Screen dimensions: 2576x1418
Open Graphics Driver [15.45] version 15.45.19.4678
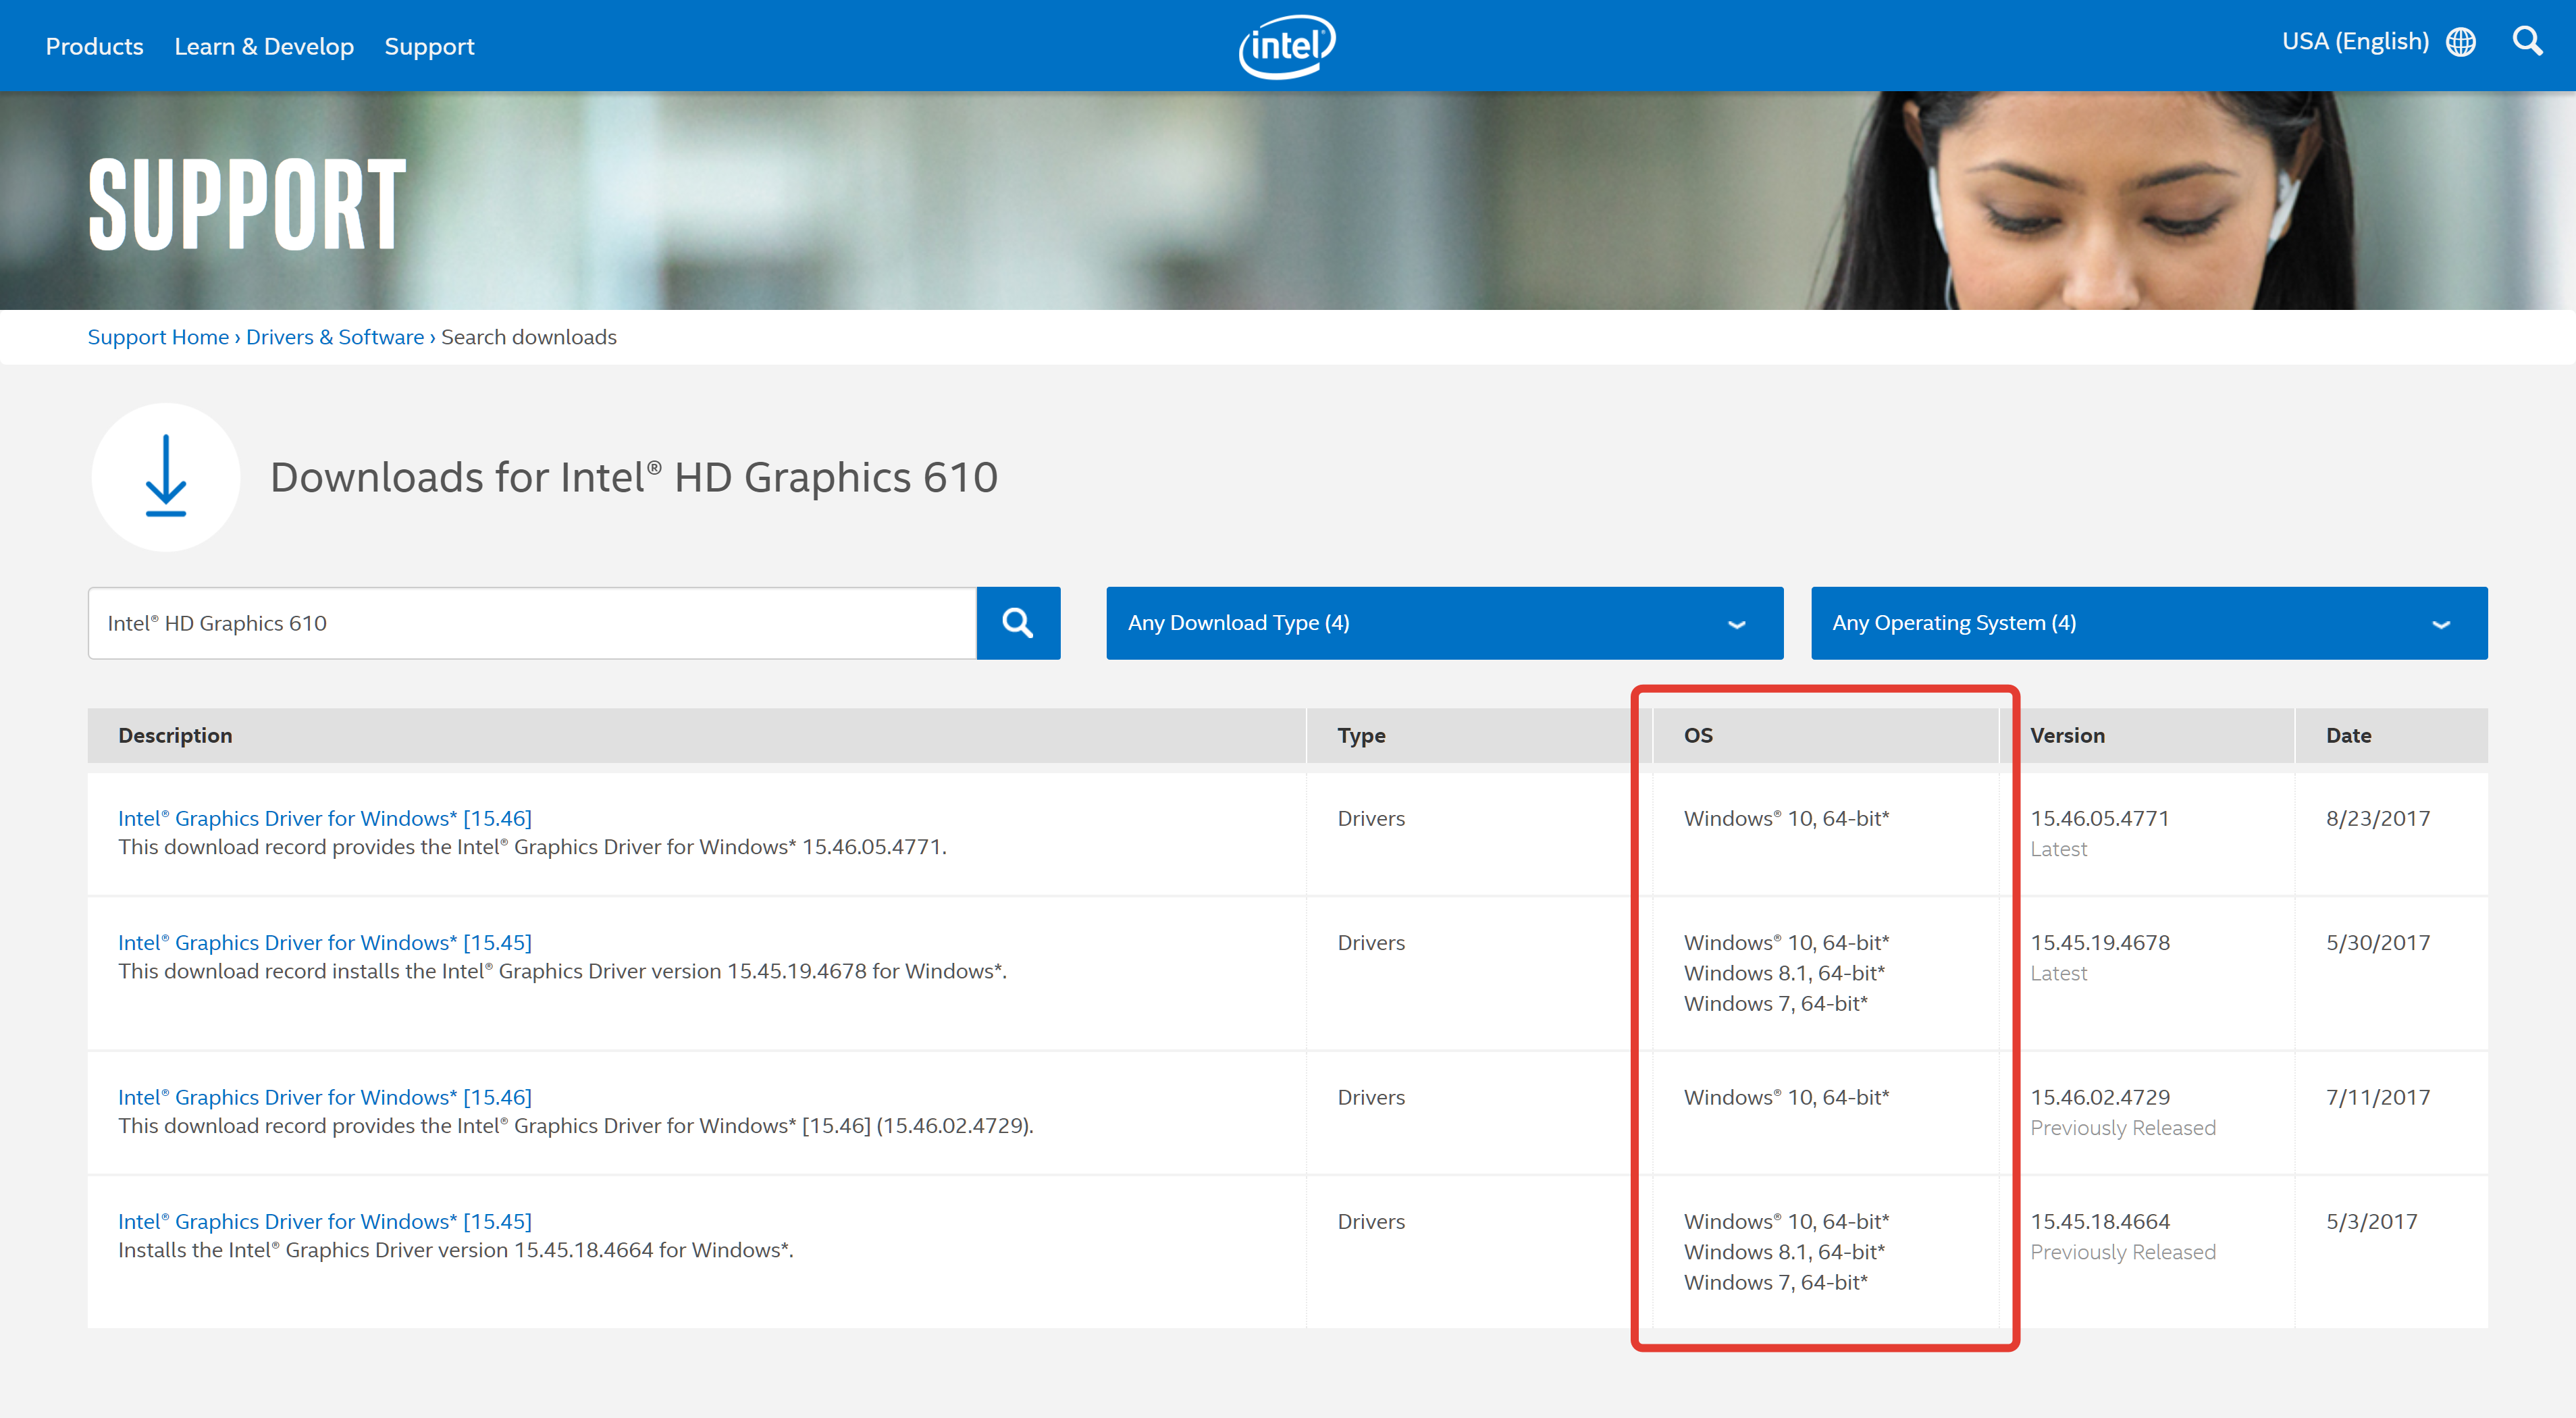coord(324,942)
